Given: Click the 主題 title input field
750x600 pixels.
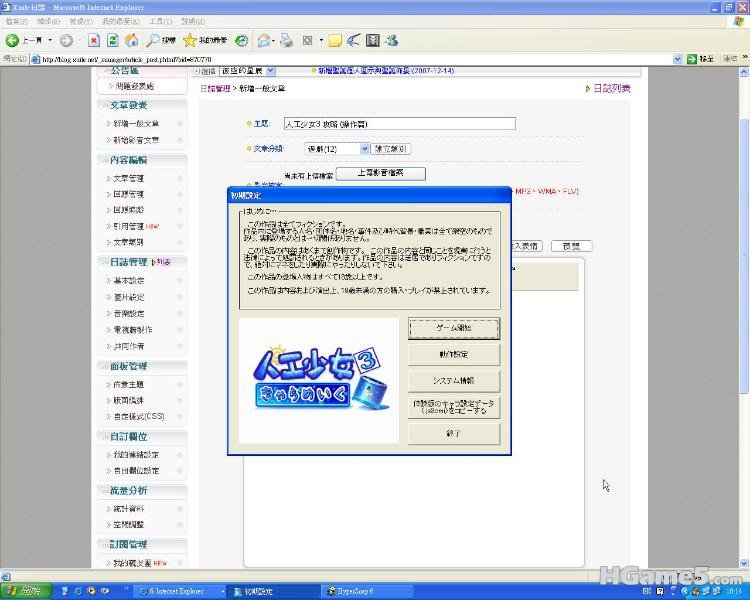Looking at the screenshot, I should click(399, 124).
